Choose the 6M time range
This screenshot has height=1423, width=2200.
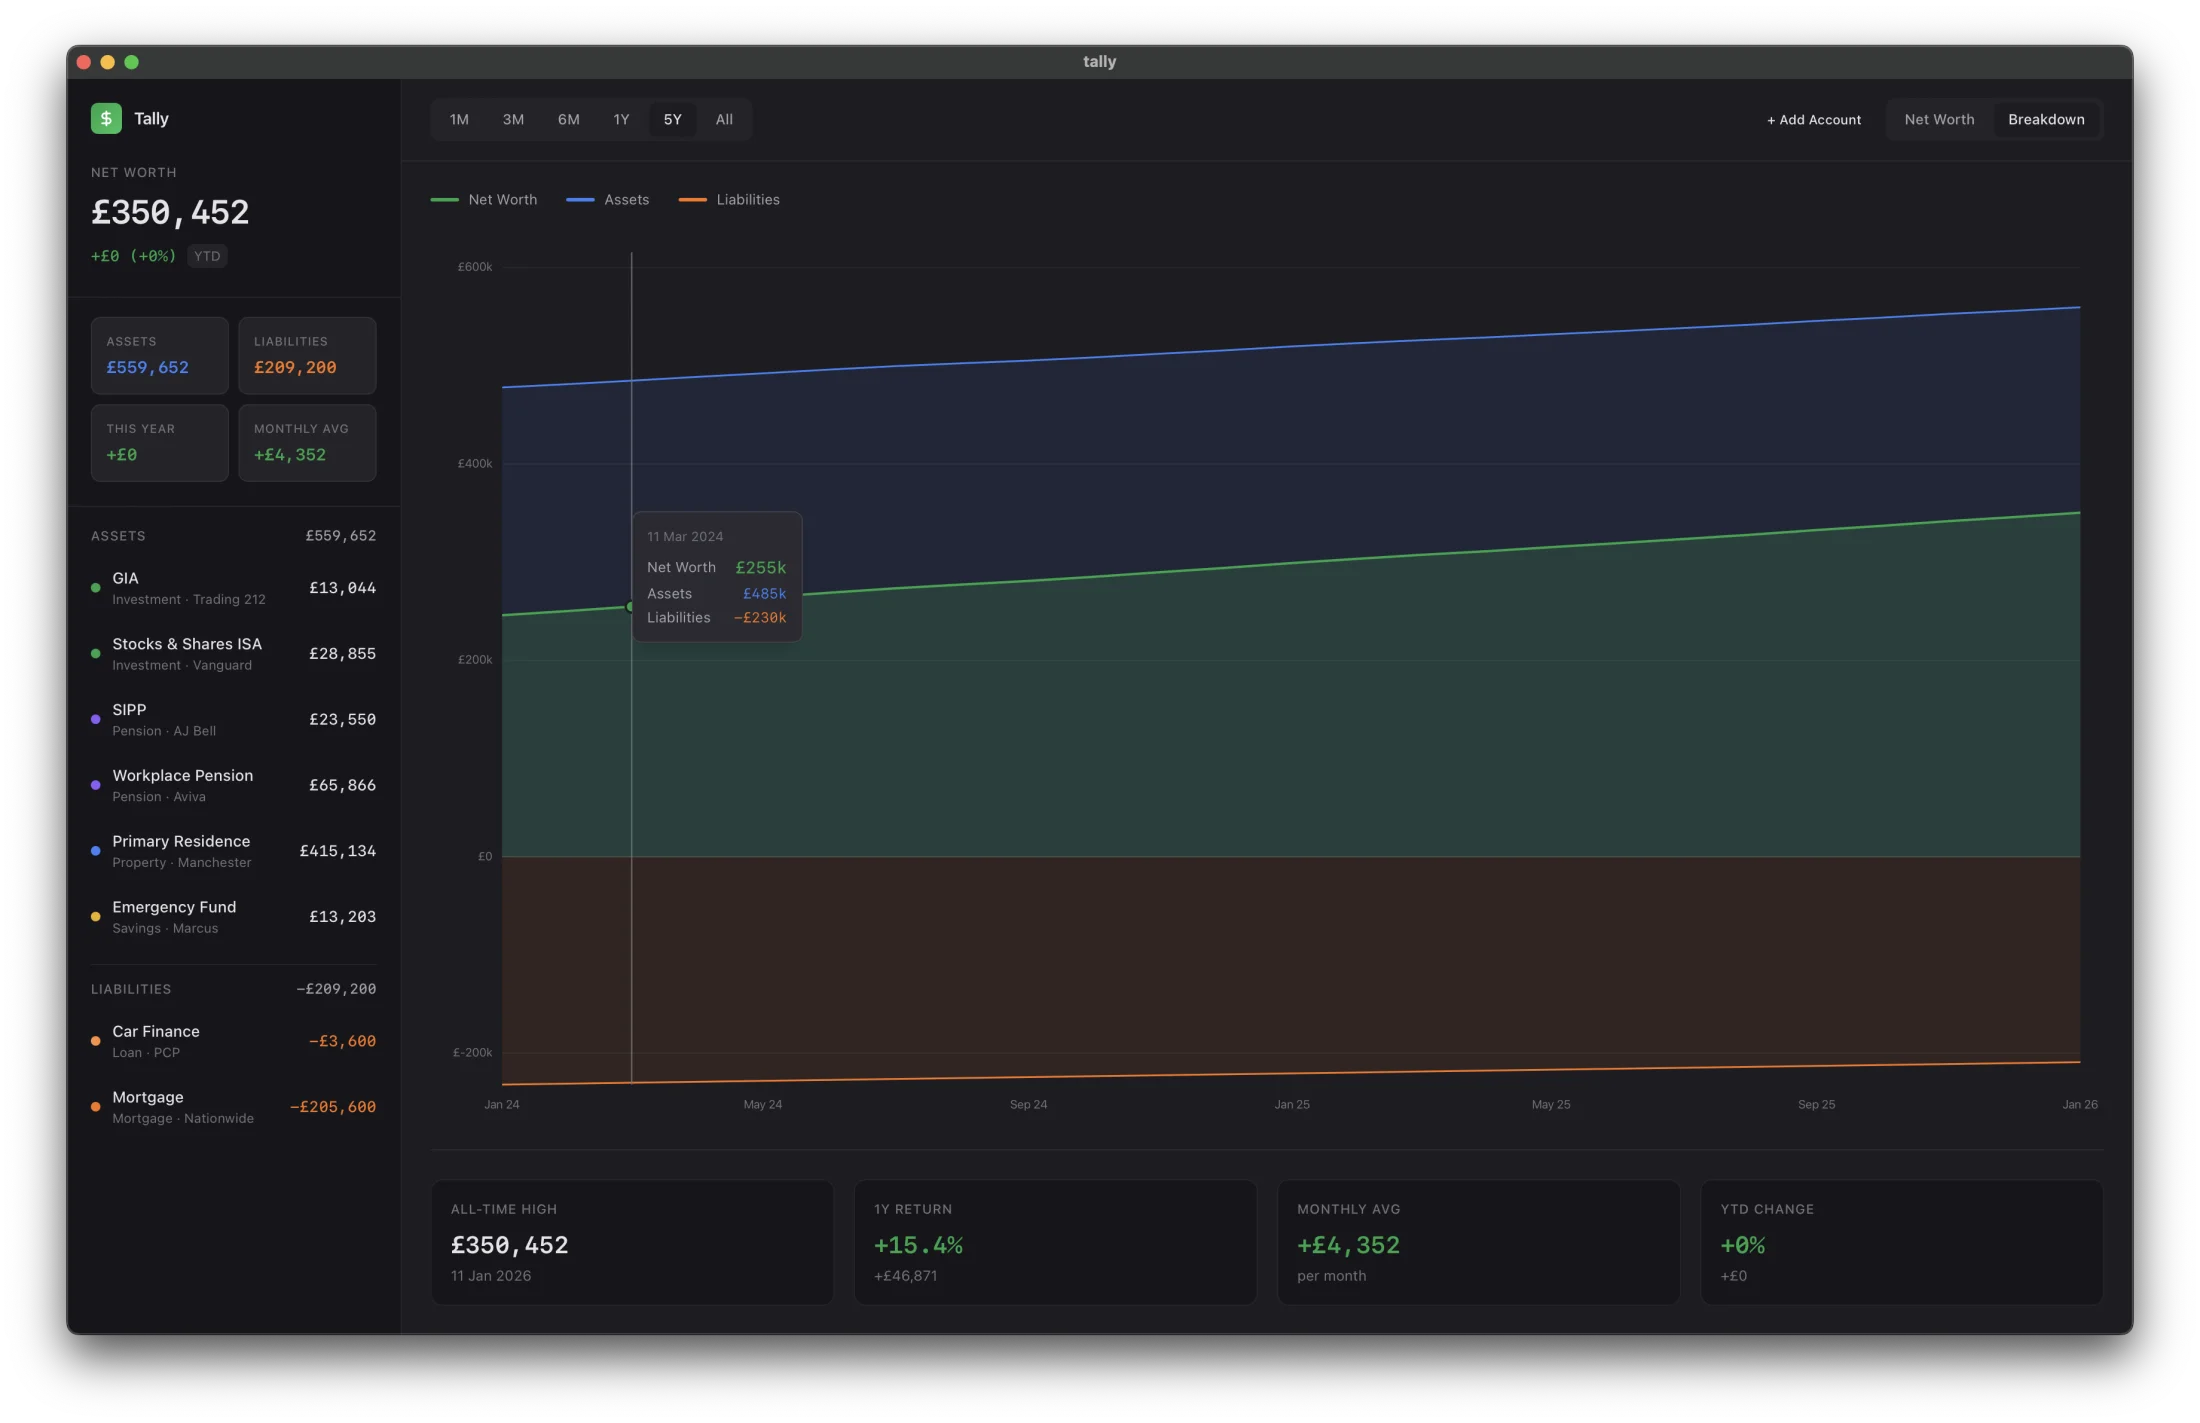point(569,119)
